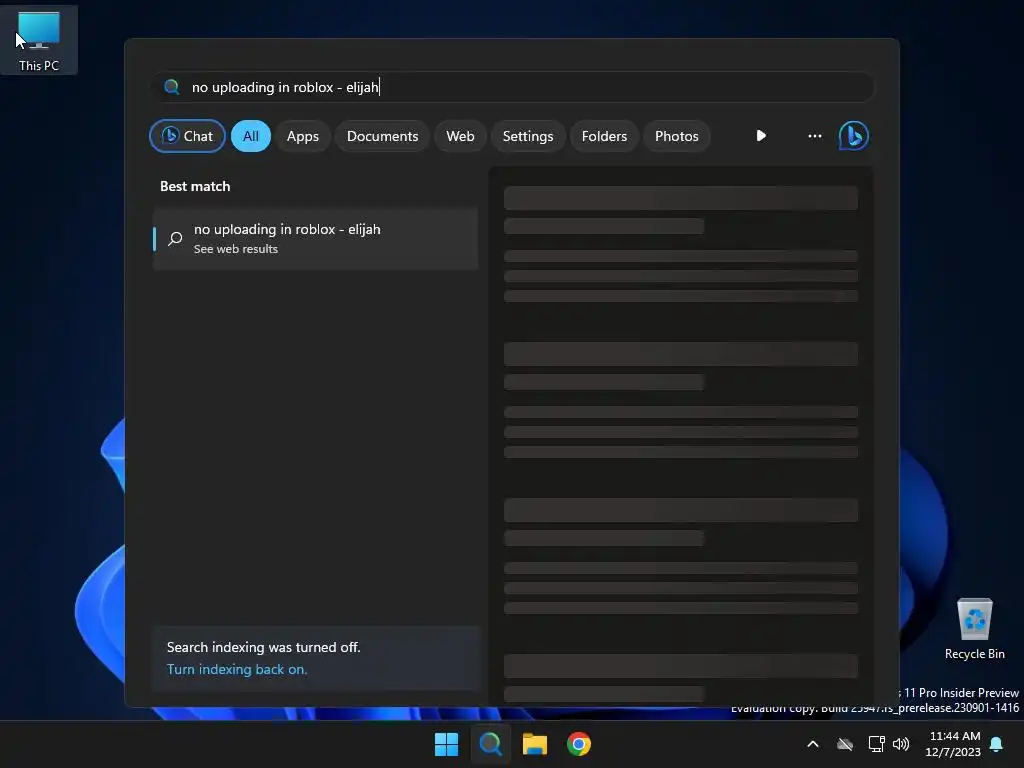Switch to the Settings filter

point(528,136)
